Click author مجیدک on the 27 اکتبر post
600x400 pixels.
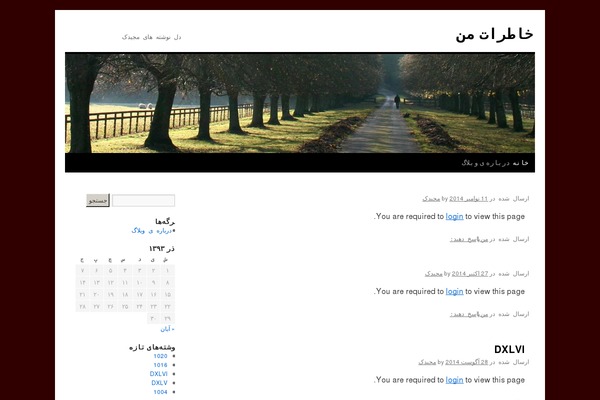coord(433,273)
